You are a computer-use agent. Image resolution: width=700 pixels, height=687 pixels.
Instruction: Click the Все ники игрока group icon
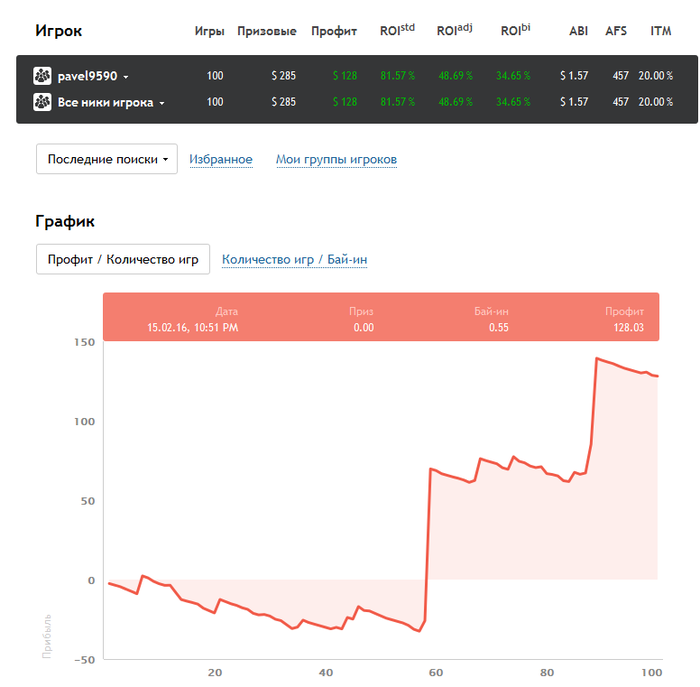[x=42, y=101]
